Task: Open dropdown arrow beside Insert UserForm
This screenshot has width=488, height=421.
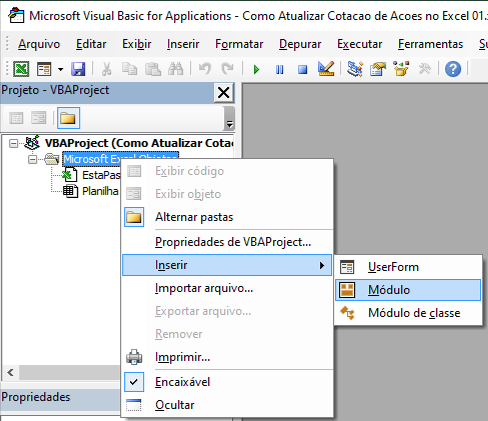Action: click(60, 69)
